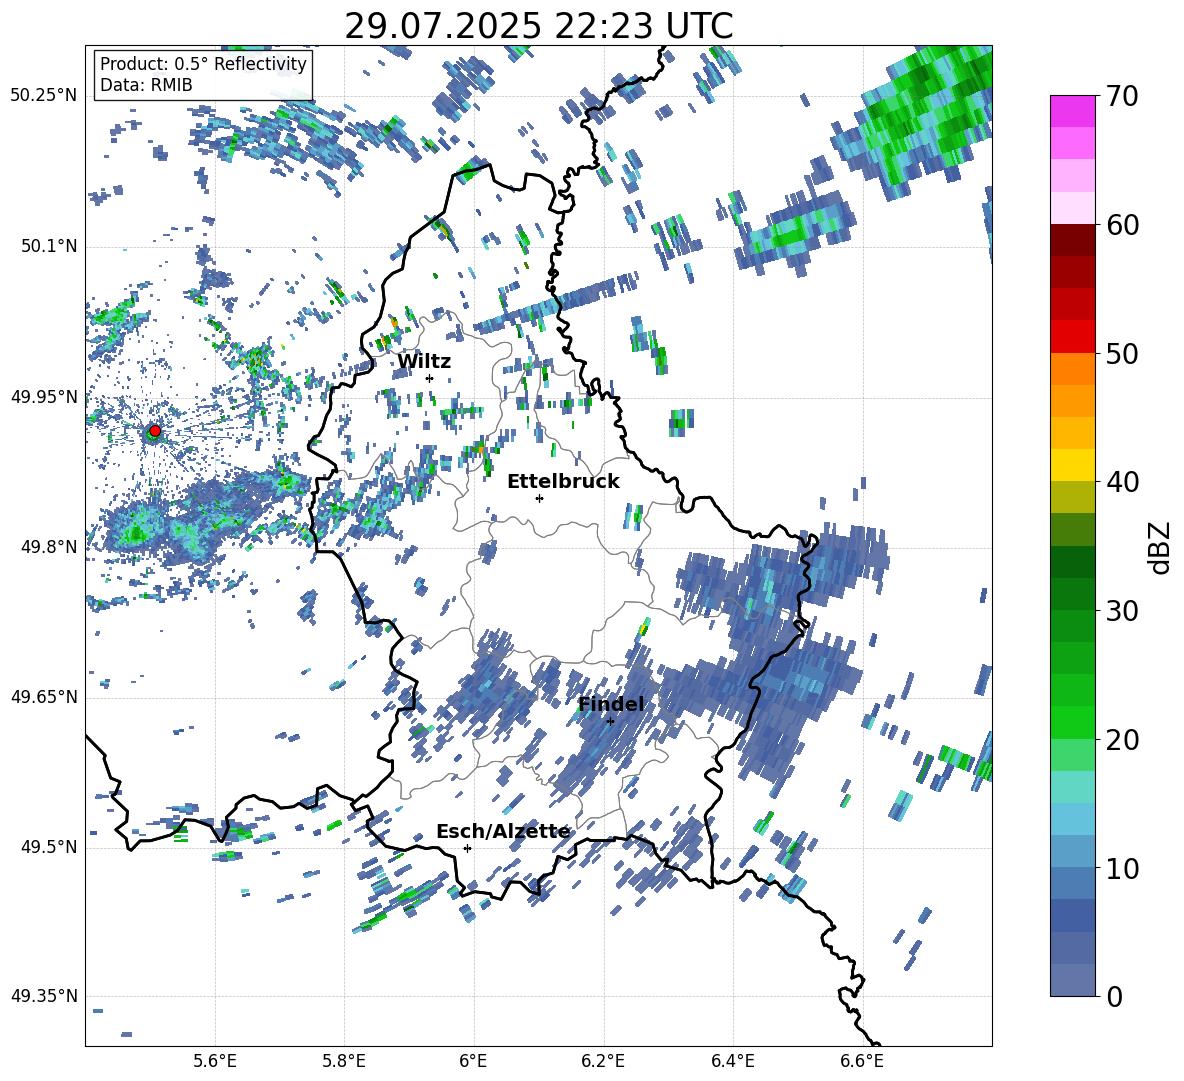
Task: Click the 6.6°E longitude label
Action: [862, 1061]
